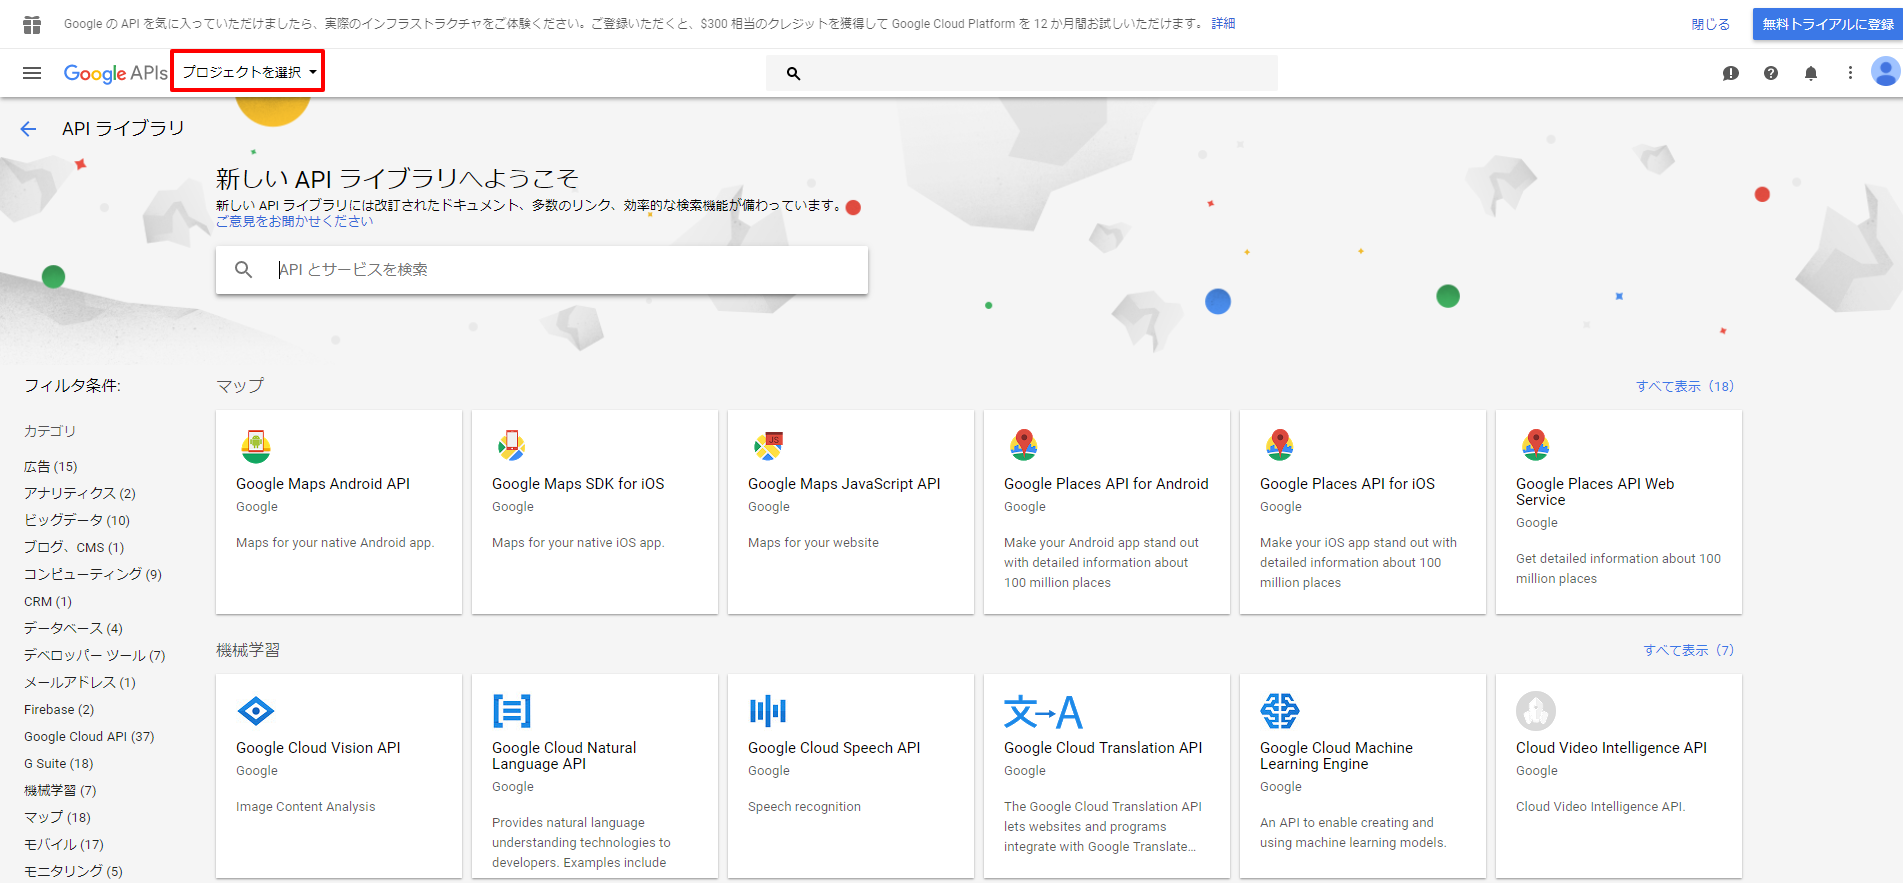Screen dimensions: 1903x883
Task: Click the Google Places API for iOS icon
Action: tap(1280, 445)
